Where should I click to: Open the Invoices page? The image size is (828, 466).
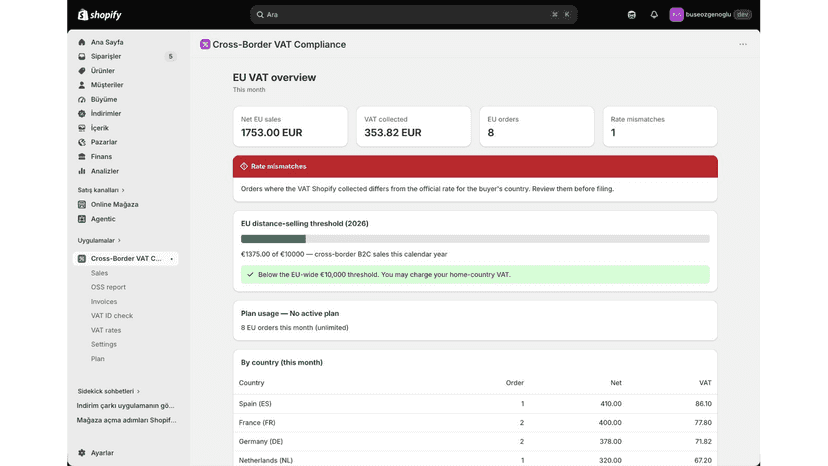pos(104,302)
